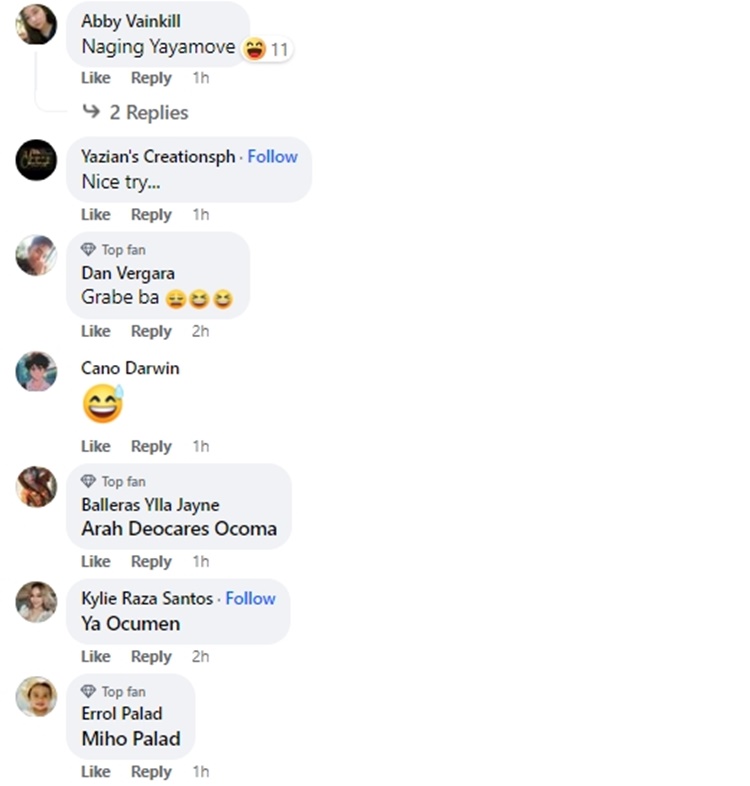The width and height of the screenshot is (750, 786).
Task: Like Dan Vergara's Grabe ba comment
Action: [96, 331]
